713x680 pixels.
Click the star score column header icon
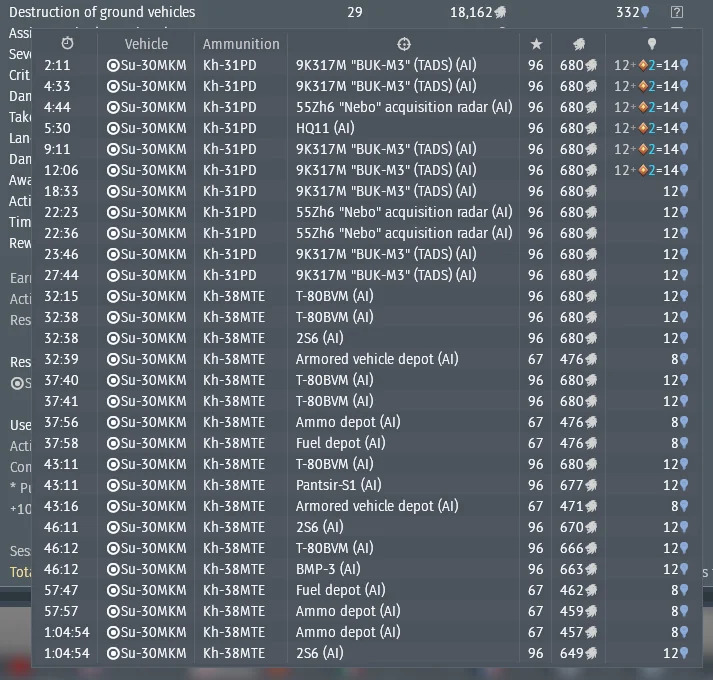536,44
